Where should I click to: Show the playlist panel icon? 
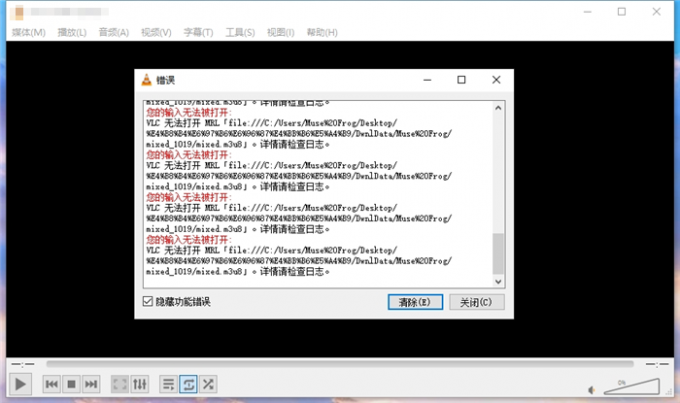168,384
